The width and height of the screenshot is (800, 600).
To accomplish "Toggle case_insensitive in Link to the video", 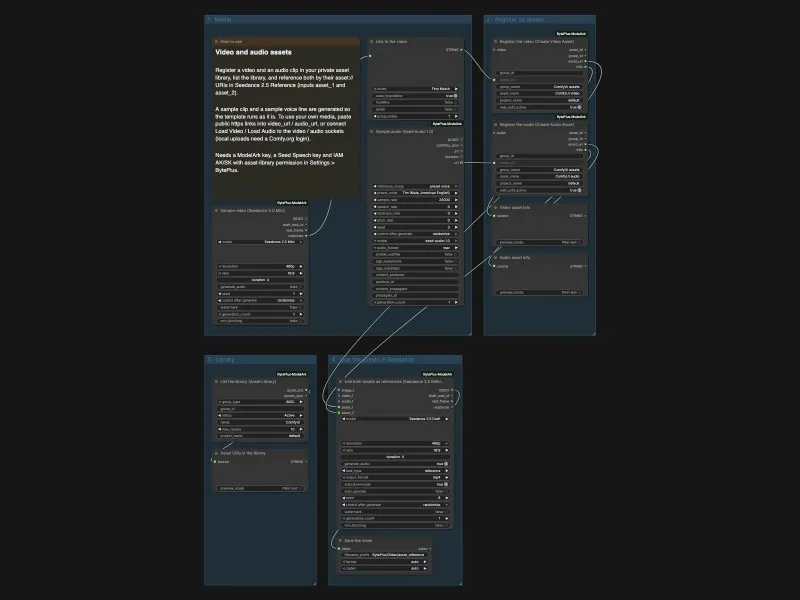I will (415, 95).
